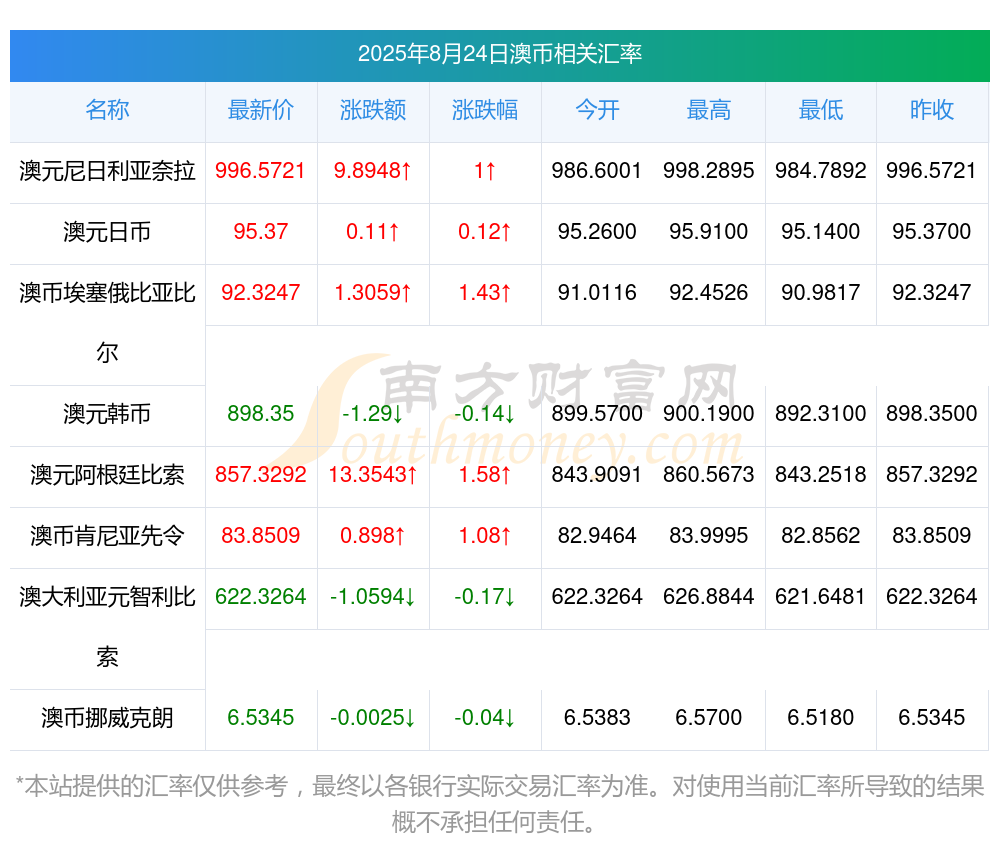Click low value 90.9817

(x=821, y=293)
